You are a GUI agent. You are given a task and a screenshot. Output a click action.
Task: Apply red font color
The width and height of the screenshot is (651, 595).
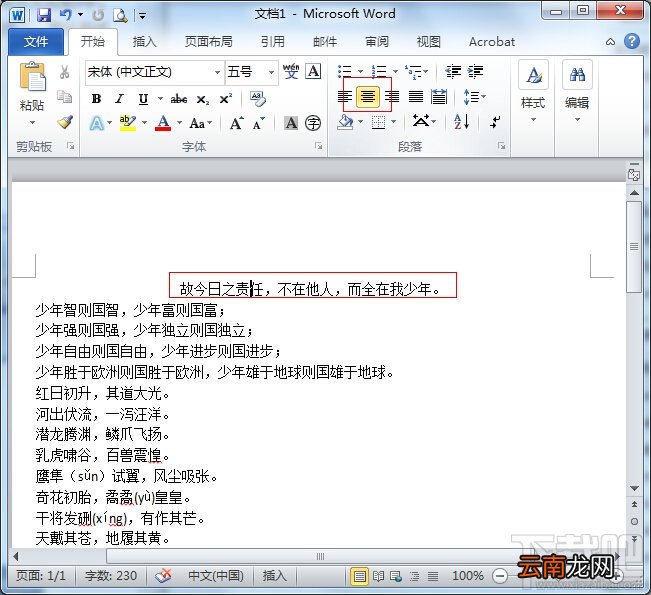[x=163, y=123]
